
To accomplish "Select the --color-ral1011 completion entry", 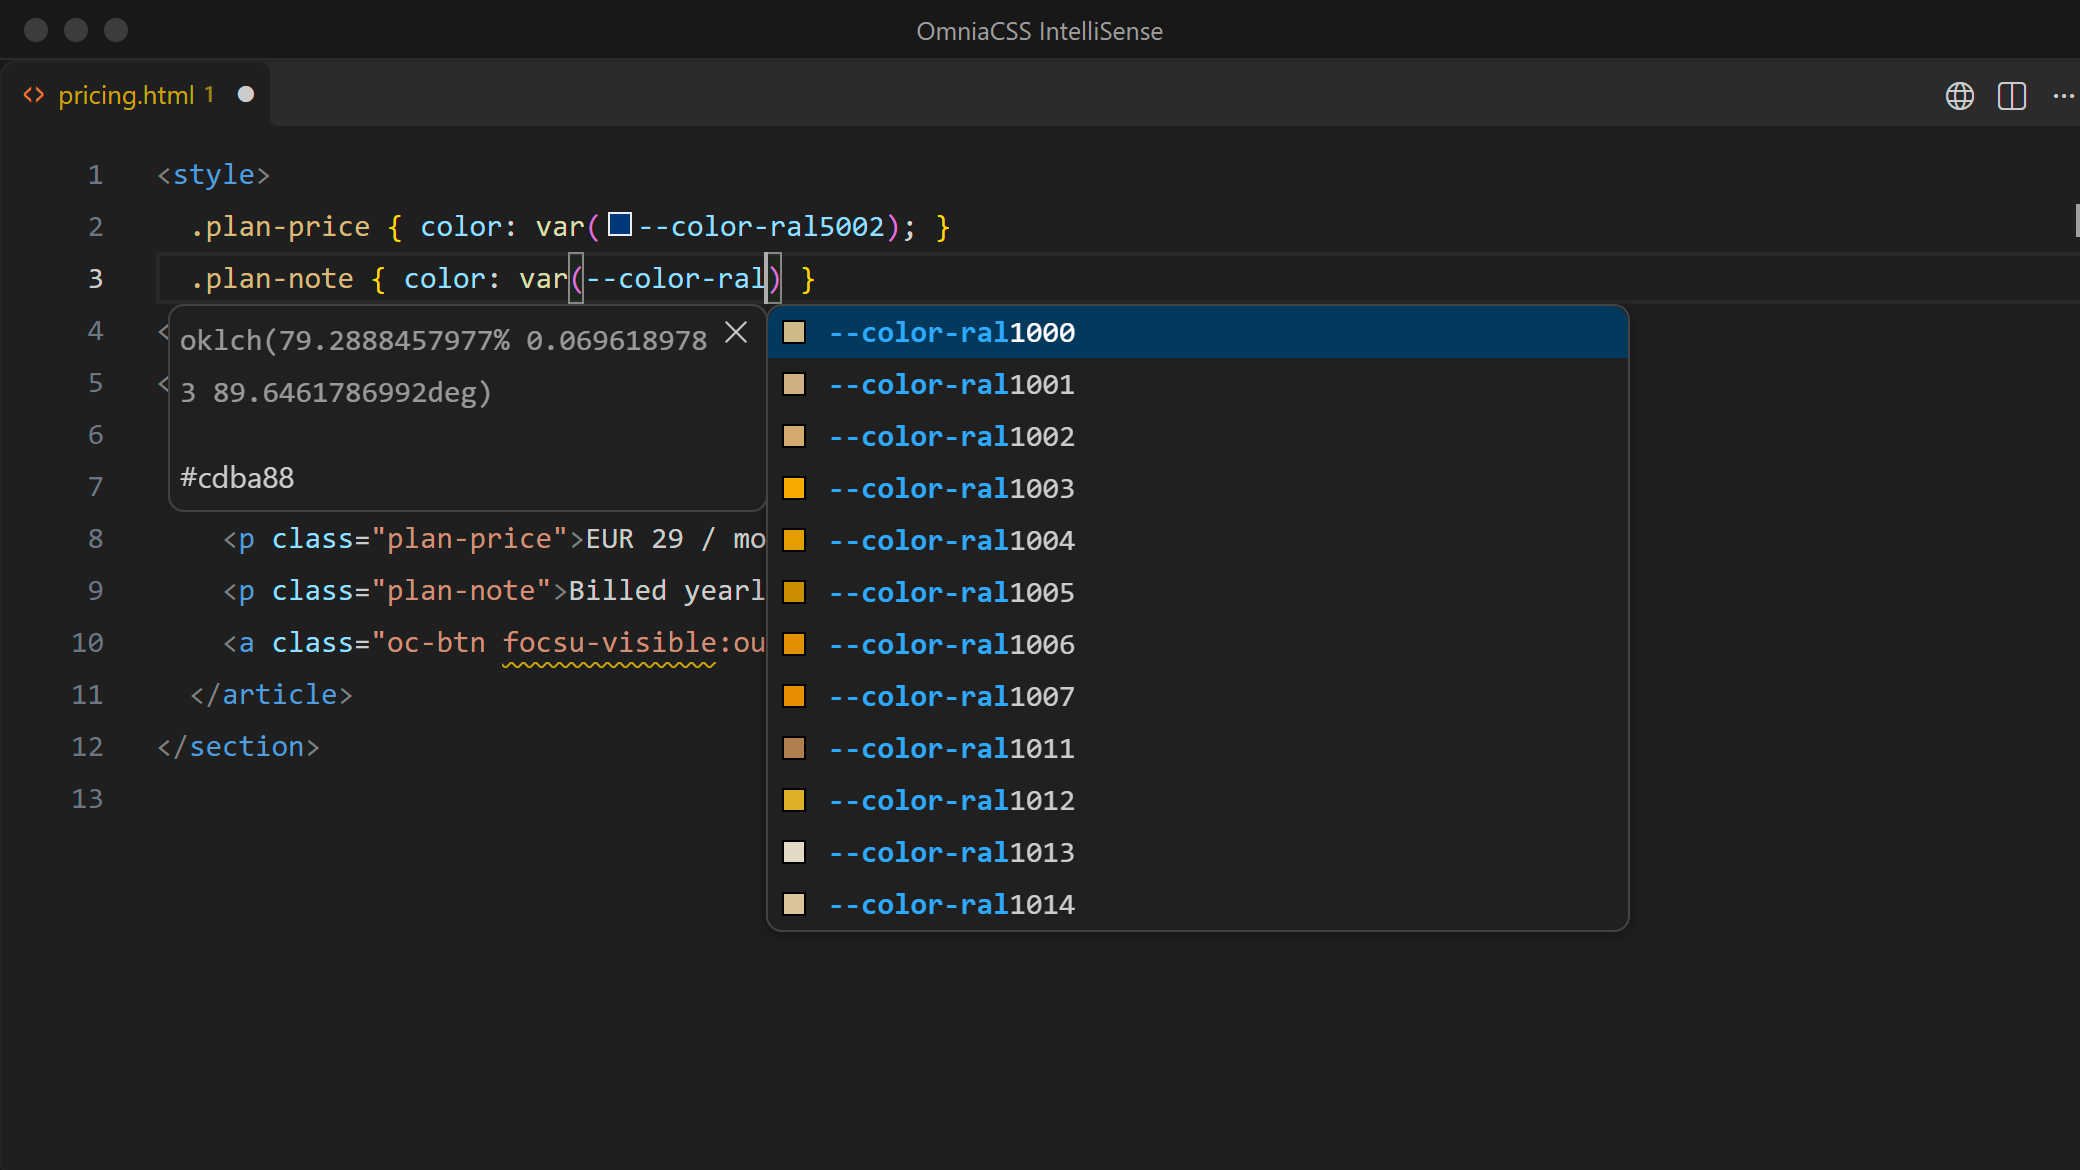I will point(1198,748).
